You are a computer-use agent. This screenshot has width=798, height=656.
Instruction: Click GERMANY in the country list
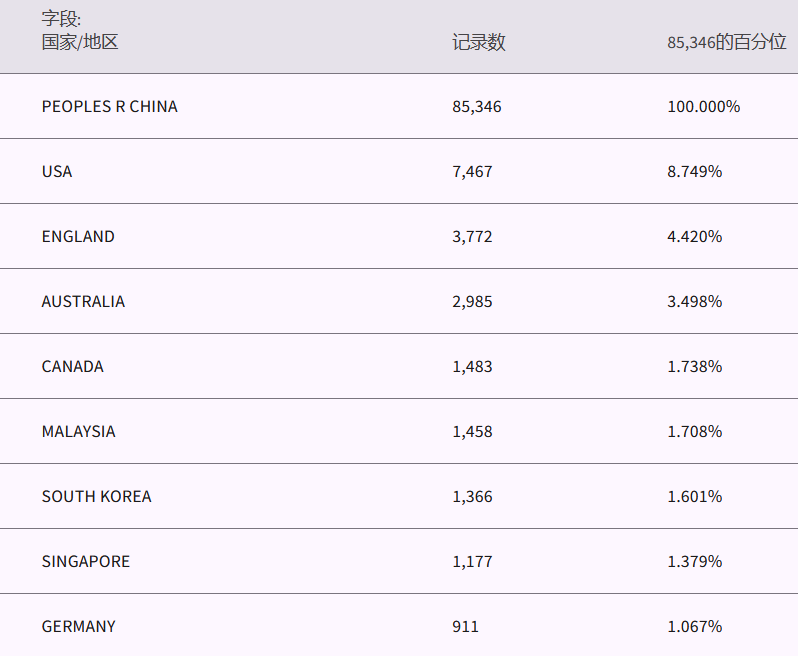point(78,626)
